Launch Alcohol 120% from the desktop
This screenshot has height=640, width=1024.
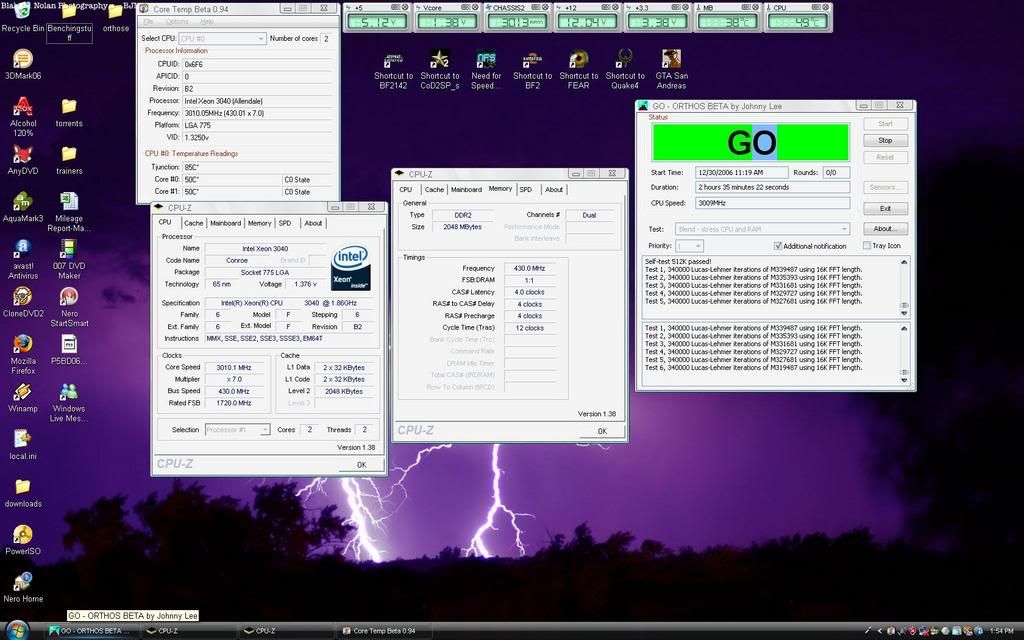tap(23, 117)
